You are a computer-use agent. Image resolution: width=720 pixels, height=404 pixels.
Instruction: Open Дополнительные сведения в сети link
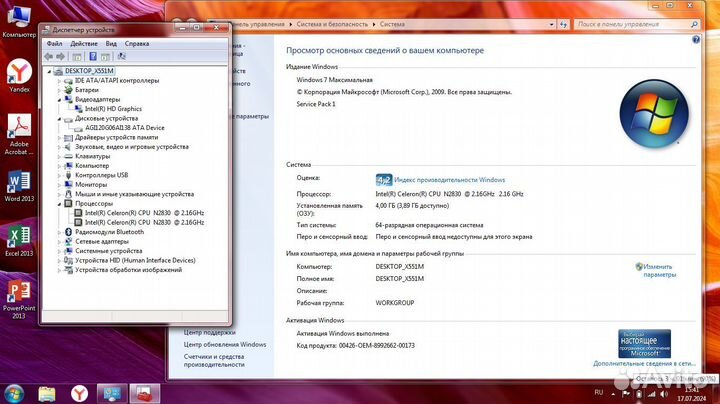click(644, 364)
